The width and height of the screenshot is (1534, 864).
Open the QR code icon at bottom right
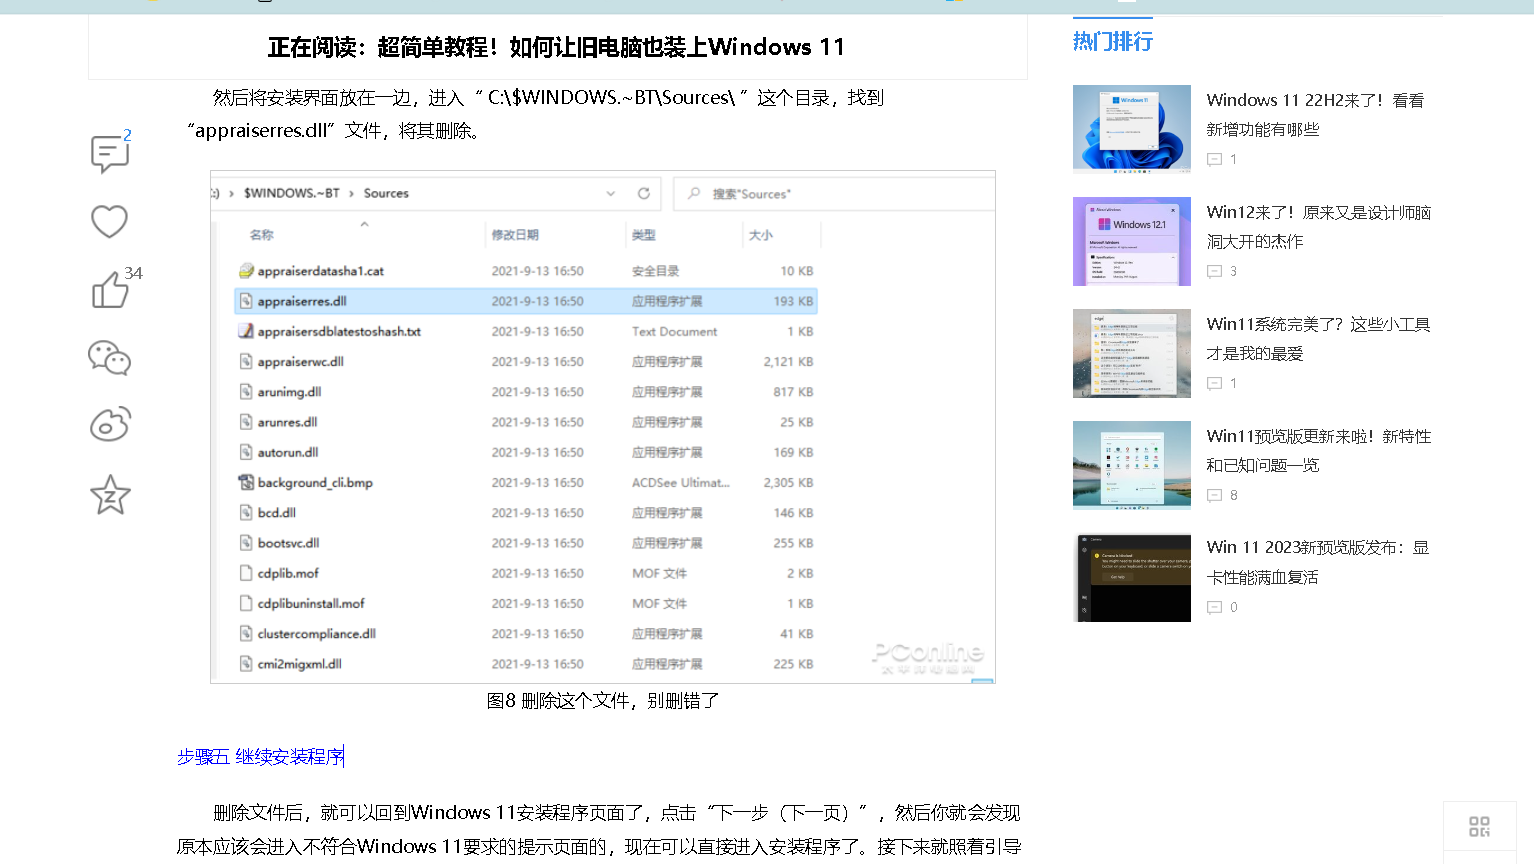[x=1479, y=826]
